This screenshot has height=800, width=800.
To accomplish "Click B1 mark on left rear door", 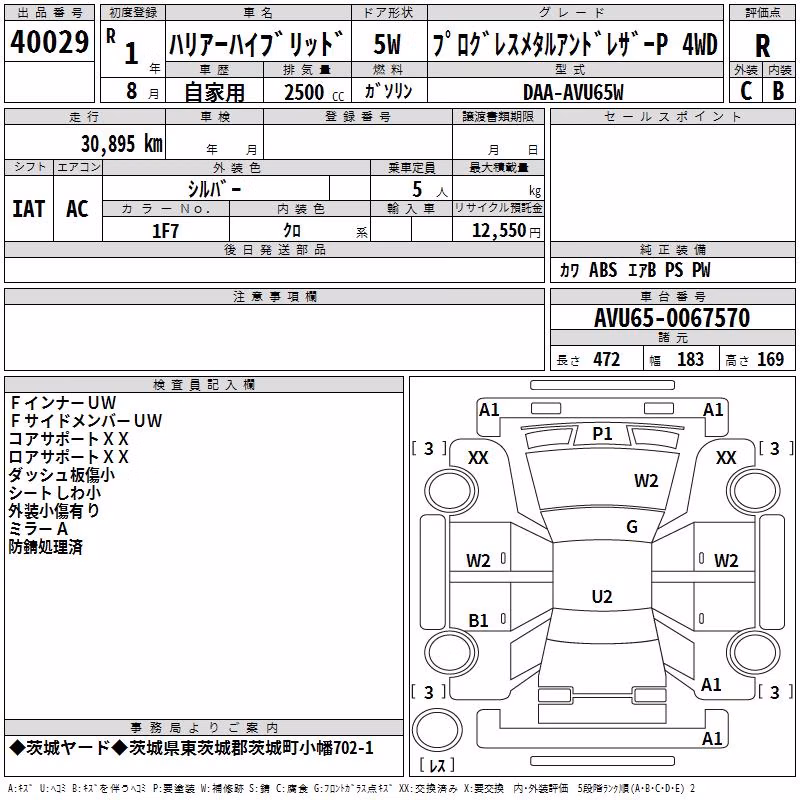I will point(478,621).
